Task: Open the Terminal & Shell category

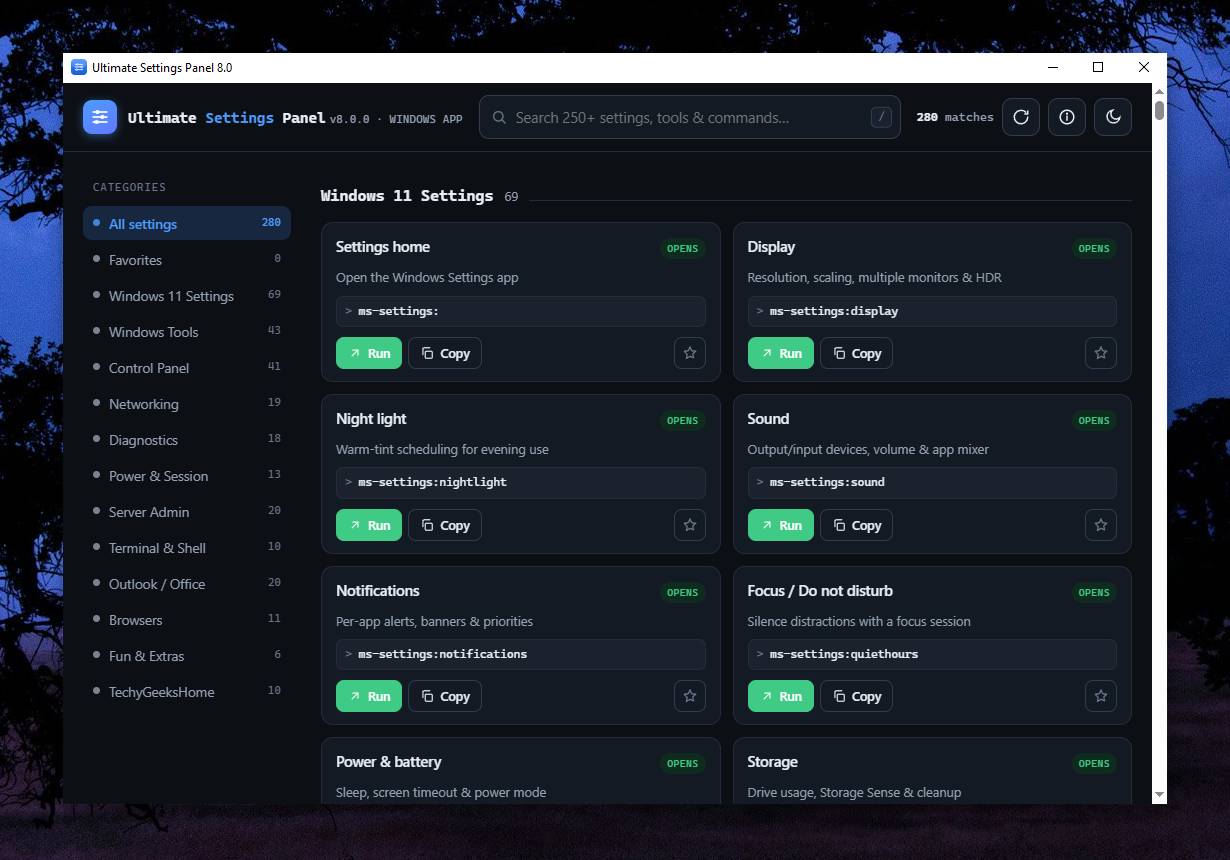Action: [187, 547]
